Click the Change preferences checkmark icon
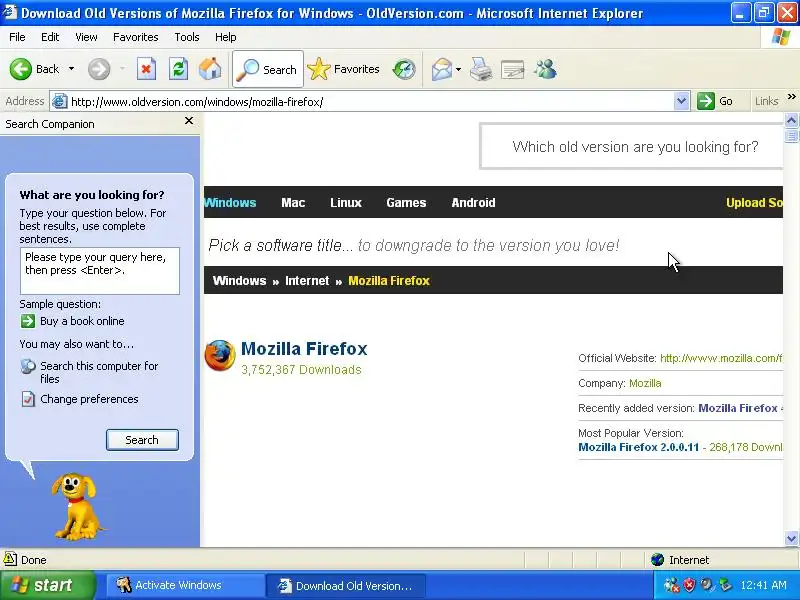 tap(28, 399)
